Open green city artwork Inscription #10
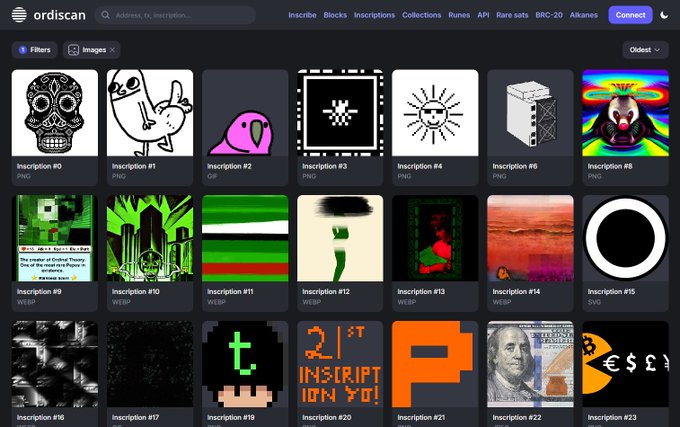This screenshot has height=427, width=680. tap(150, 238)
